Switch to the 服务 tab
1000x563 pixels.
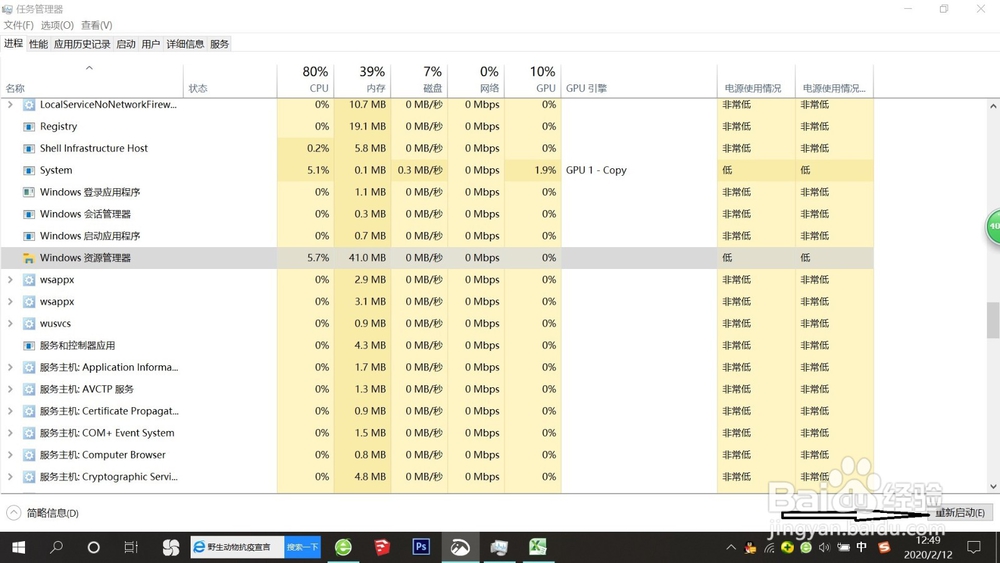219,44
